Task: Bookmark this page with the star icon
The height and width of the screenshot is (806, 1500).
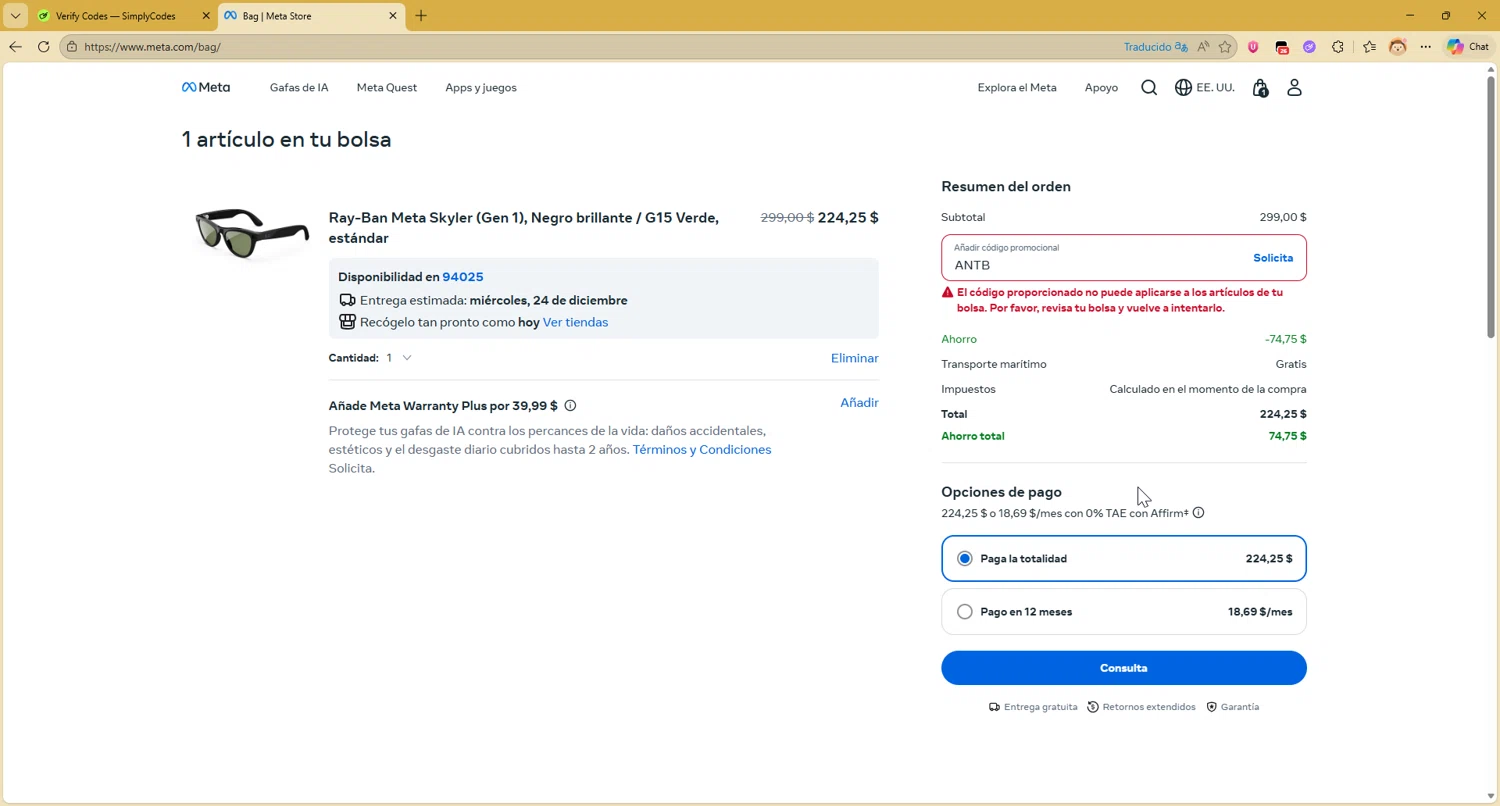Action: click(x=1225, y=46)
